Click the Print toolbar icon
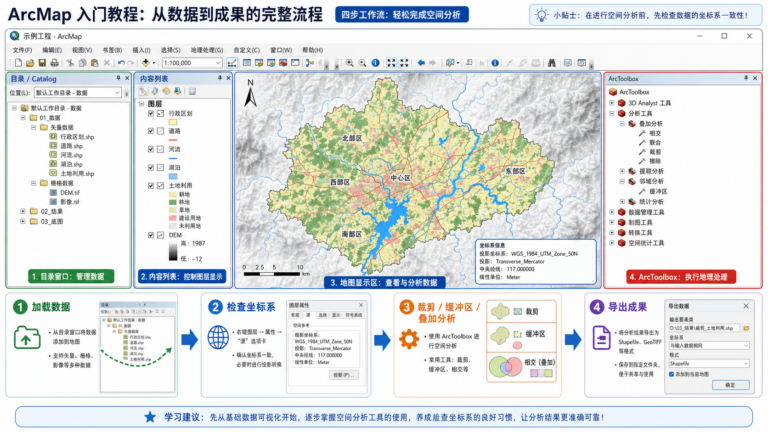The image size is (768, 432). tap(54, 63)
